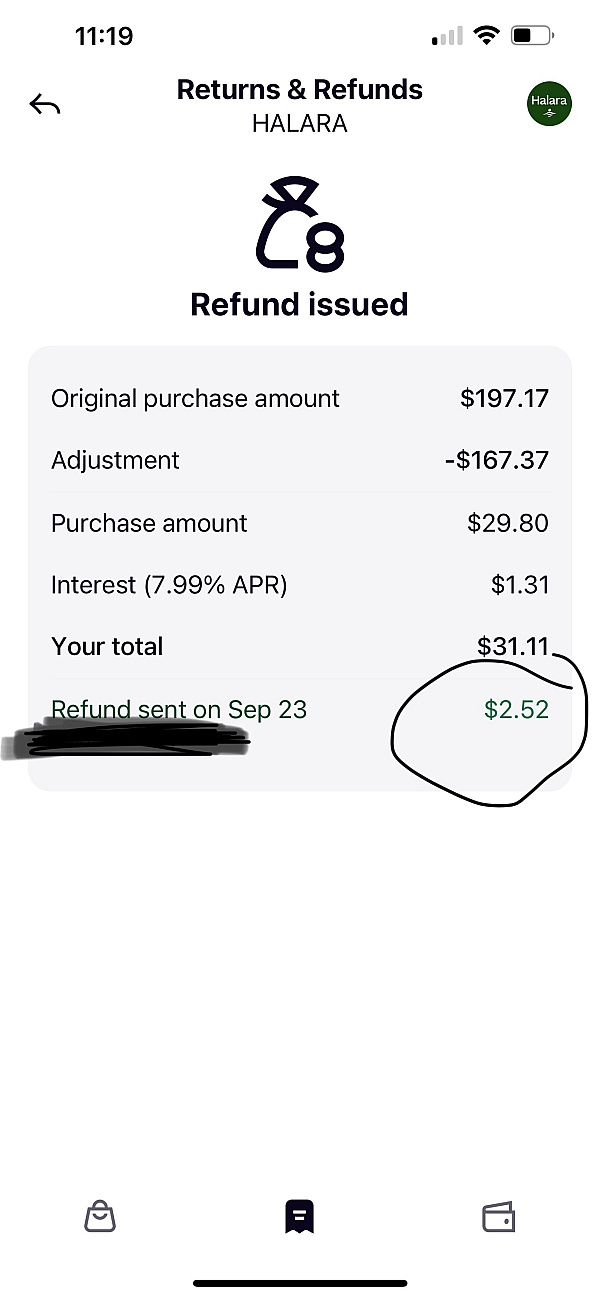Tap the back arrow

(x=45, y=104)
